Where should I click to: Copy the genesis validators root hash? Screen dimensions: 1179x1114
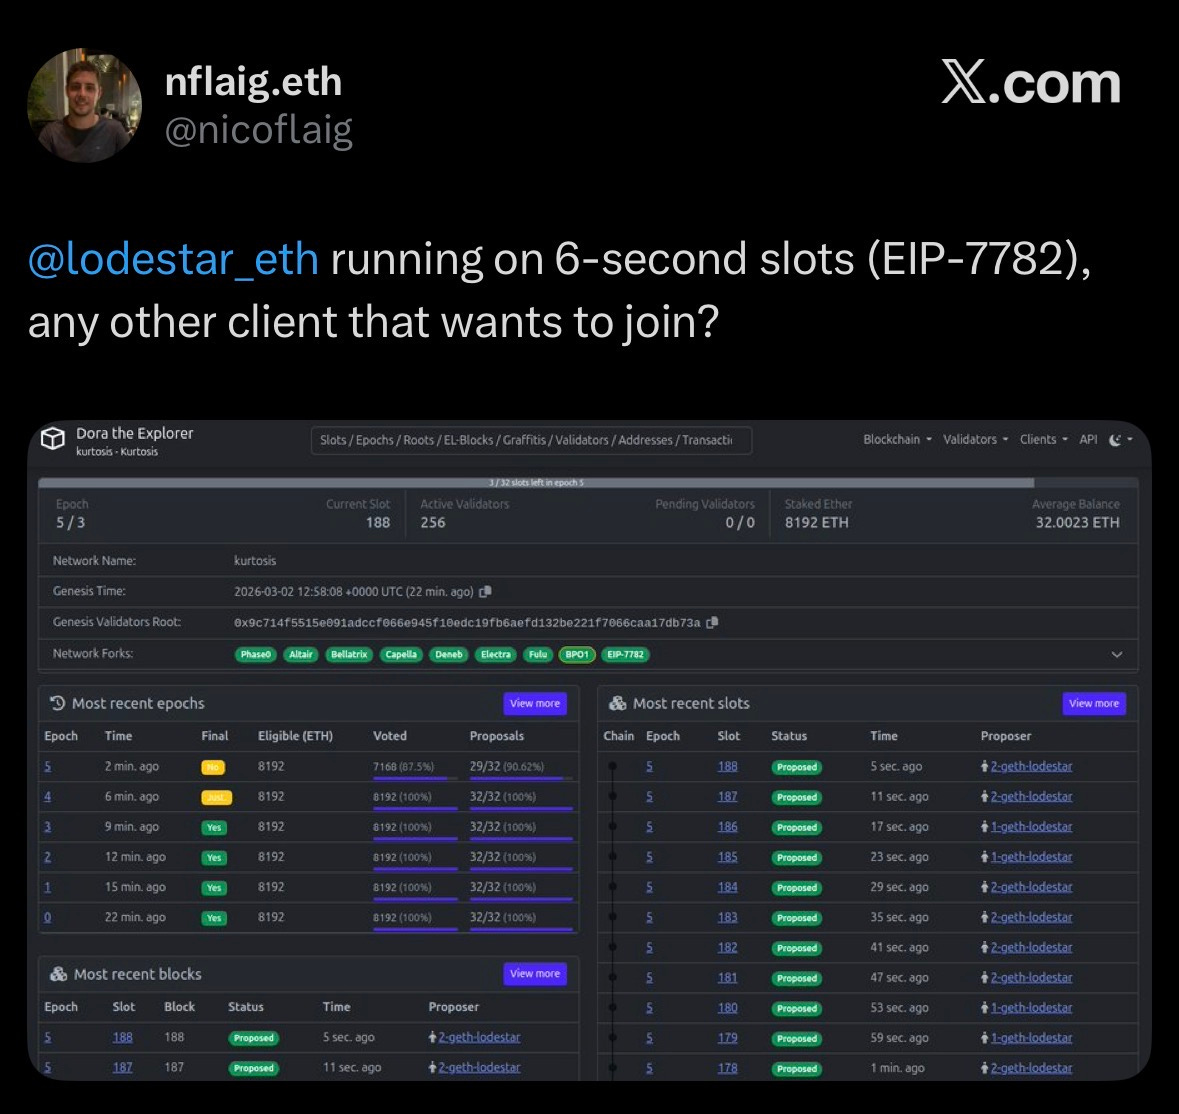click(x=712, y=622)
